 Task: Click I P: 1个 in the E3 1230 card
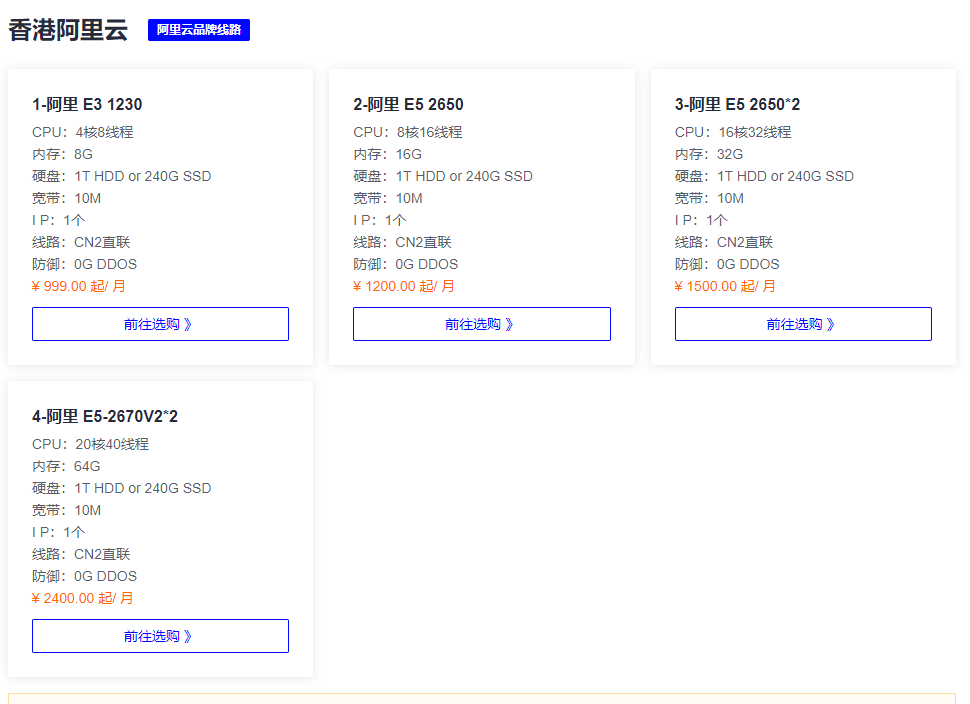[59, 220]
